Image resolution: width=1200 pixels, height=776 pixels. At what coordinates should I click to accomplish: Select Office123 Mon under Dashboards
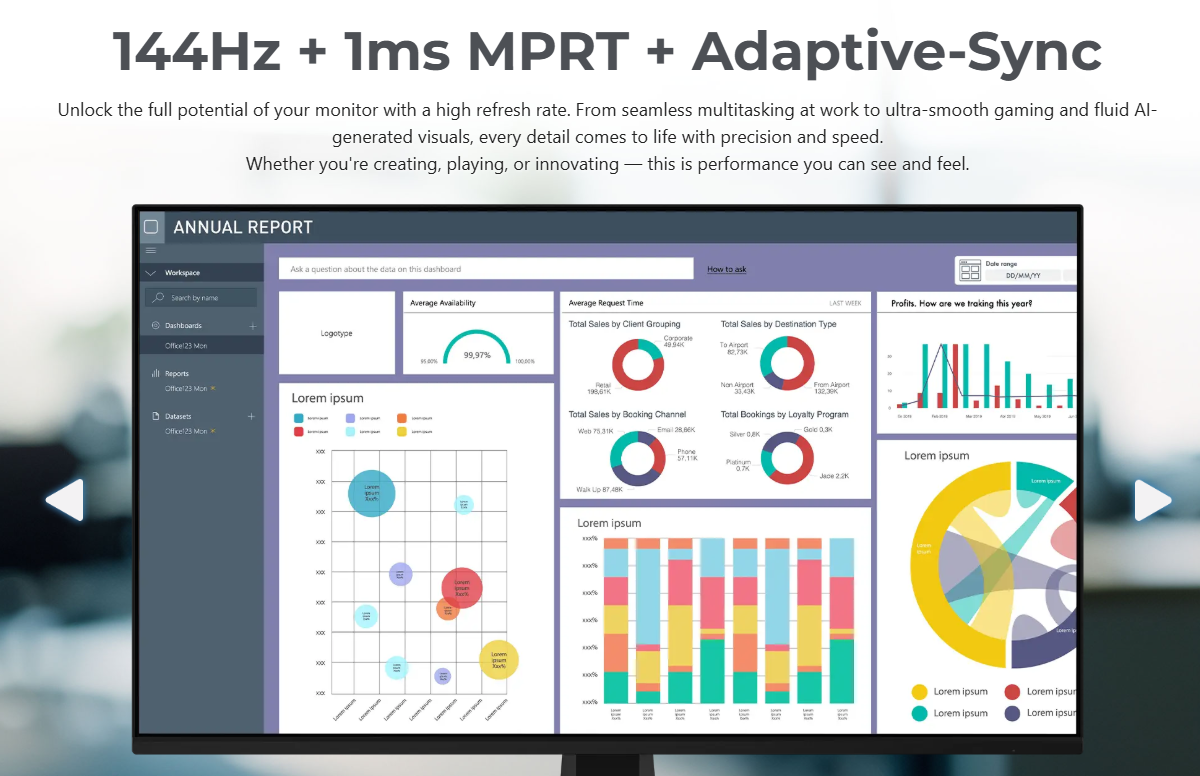[186, 346]
